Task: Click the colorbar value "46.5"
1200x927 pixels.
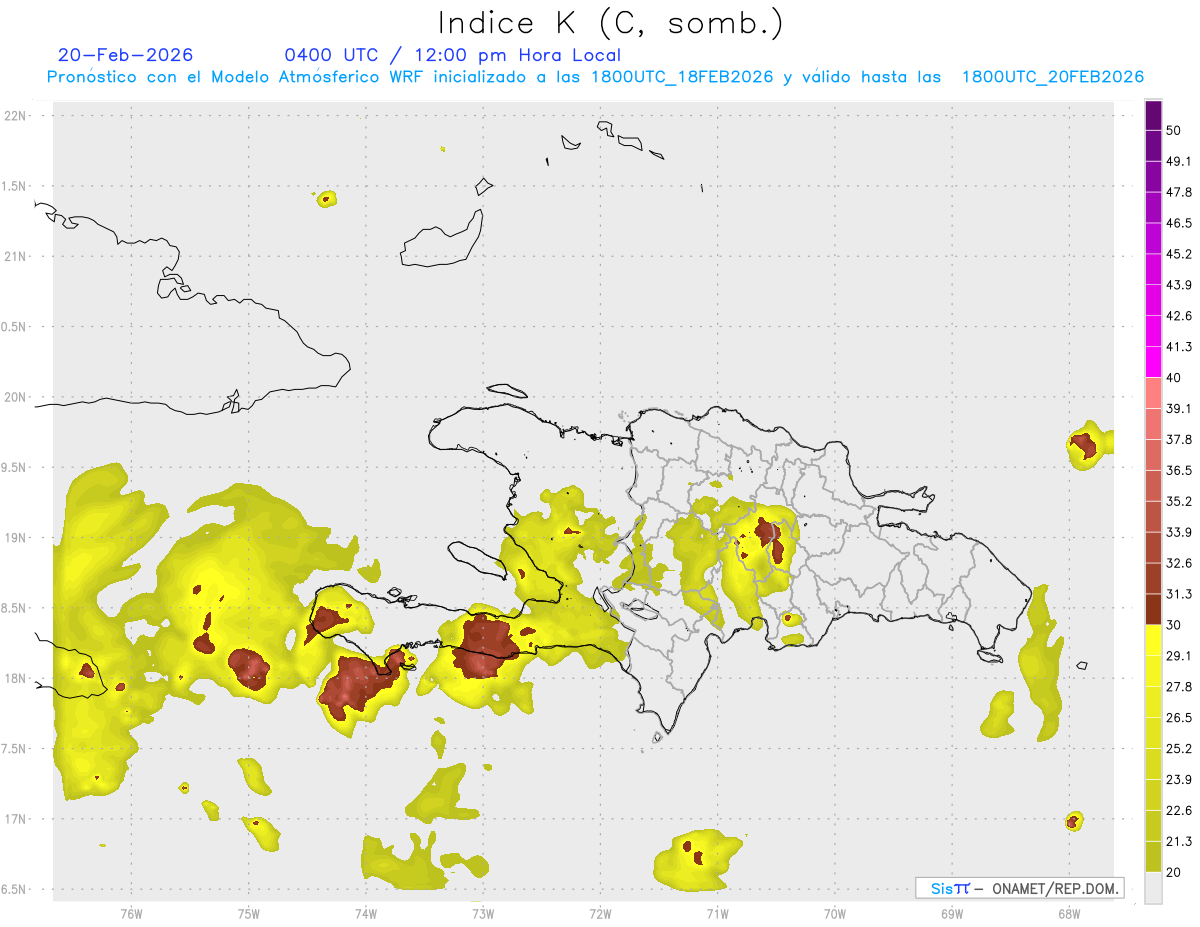Action: pos(1179,223)
